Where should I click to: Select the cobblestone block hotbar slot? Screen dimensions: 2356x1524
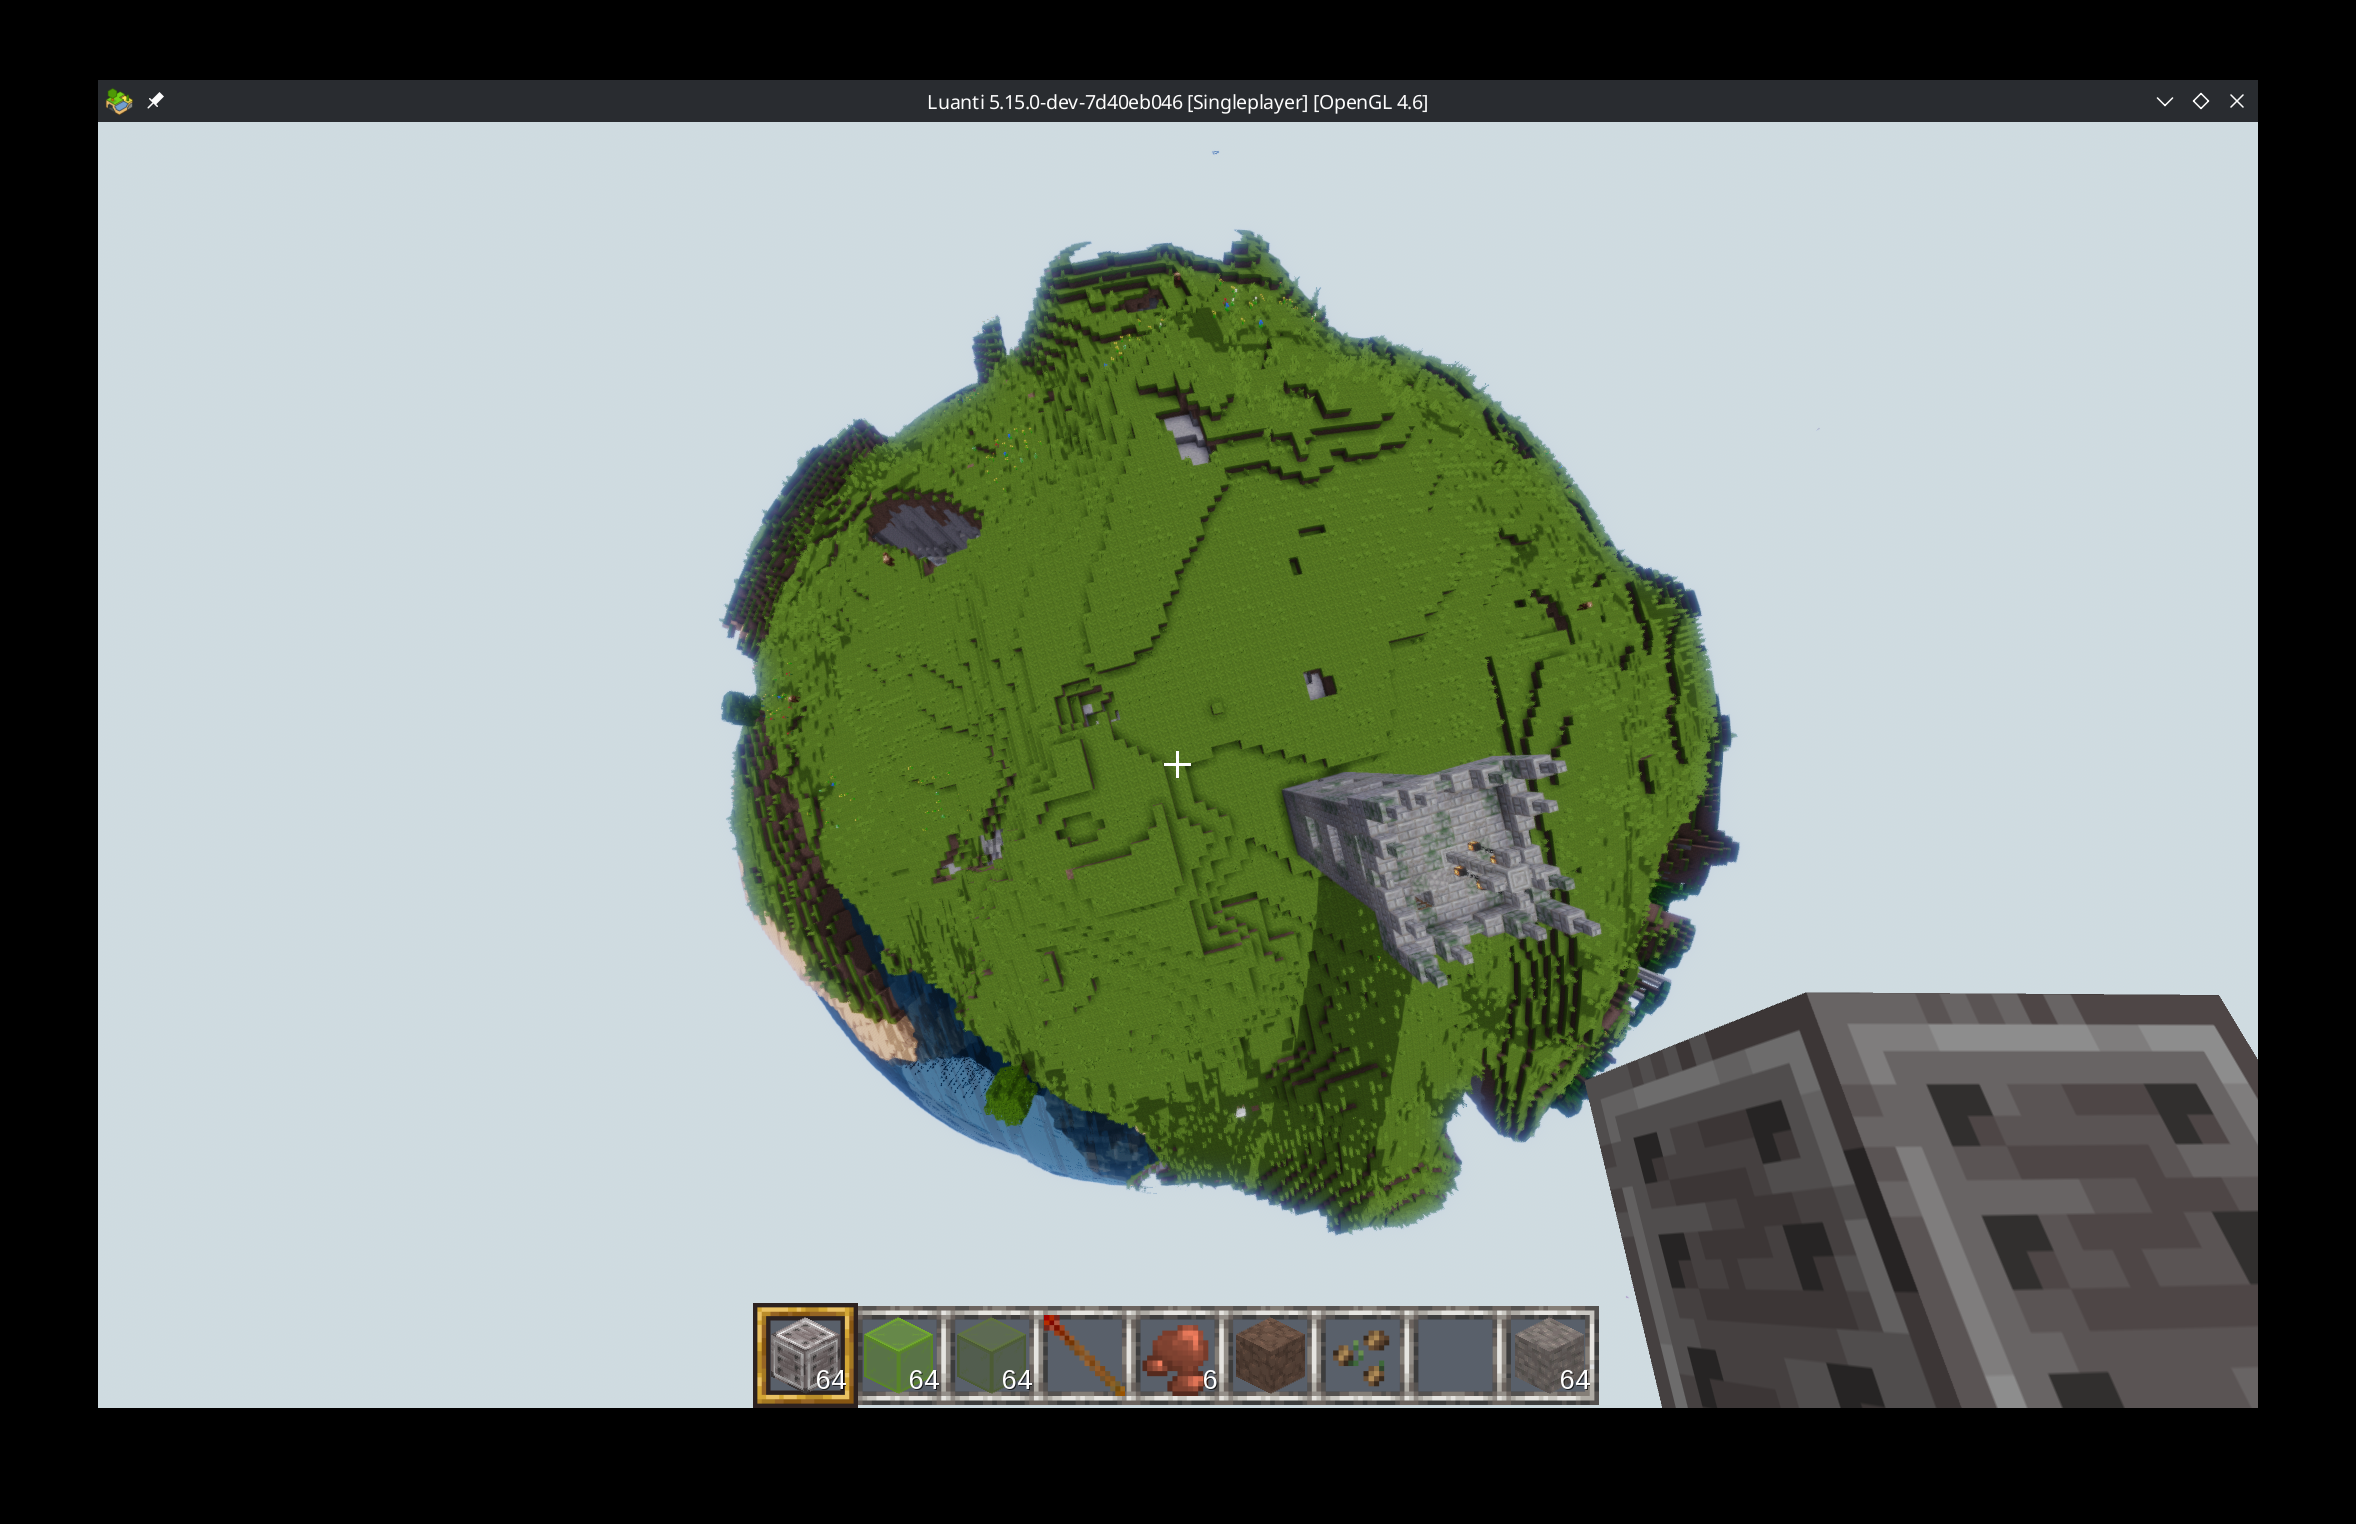click(1548, 1354)
